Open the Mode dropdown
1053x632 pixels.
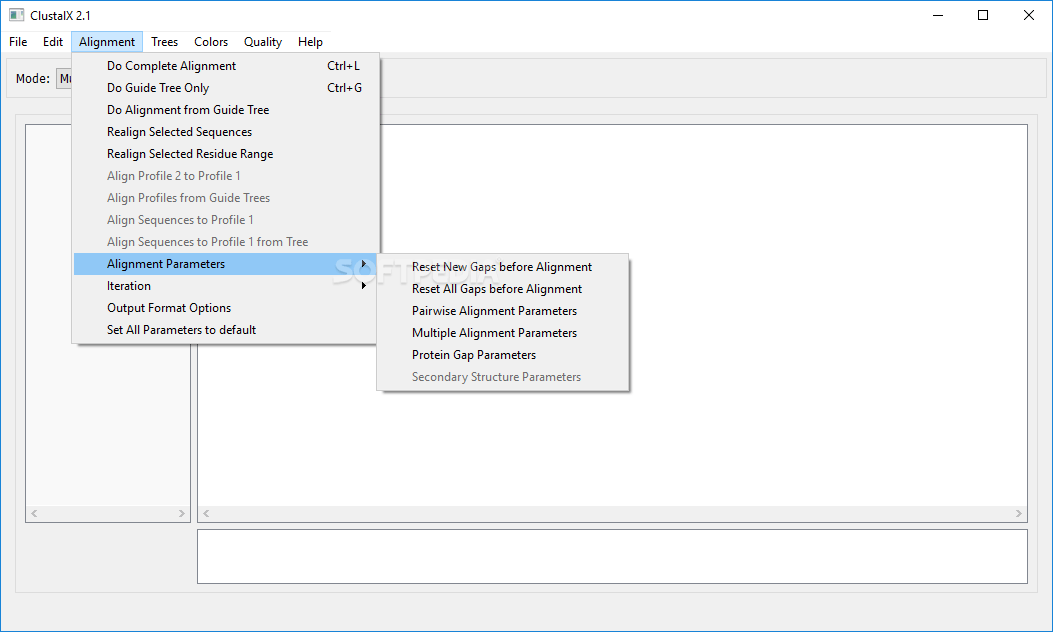tap(64, 79)
